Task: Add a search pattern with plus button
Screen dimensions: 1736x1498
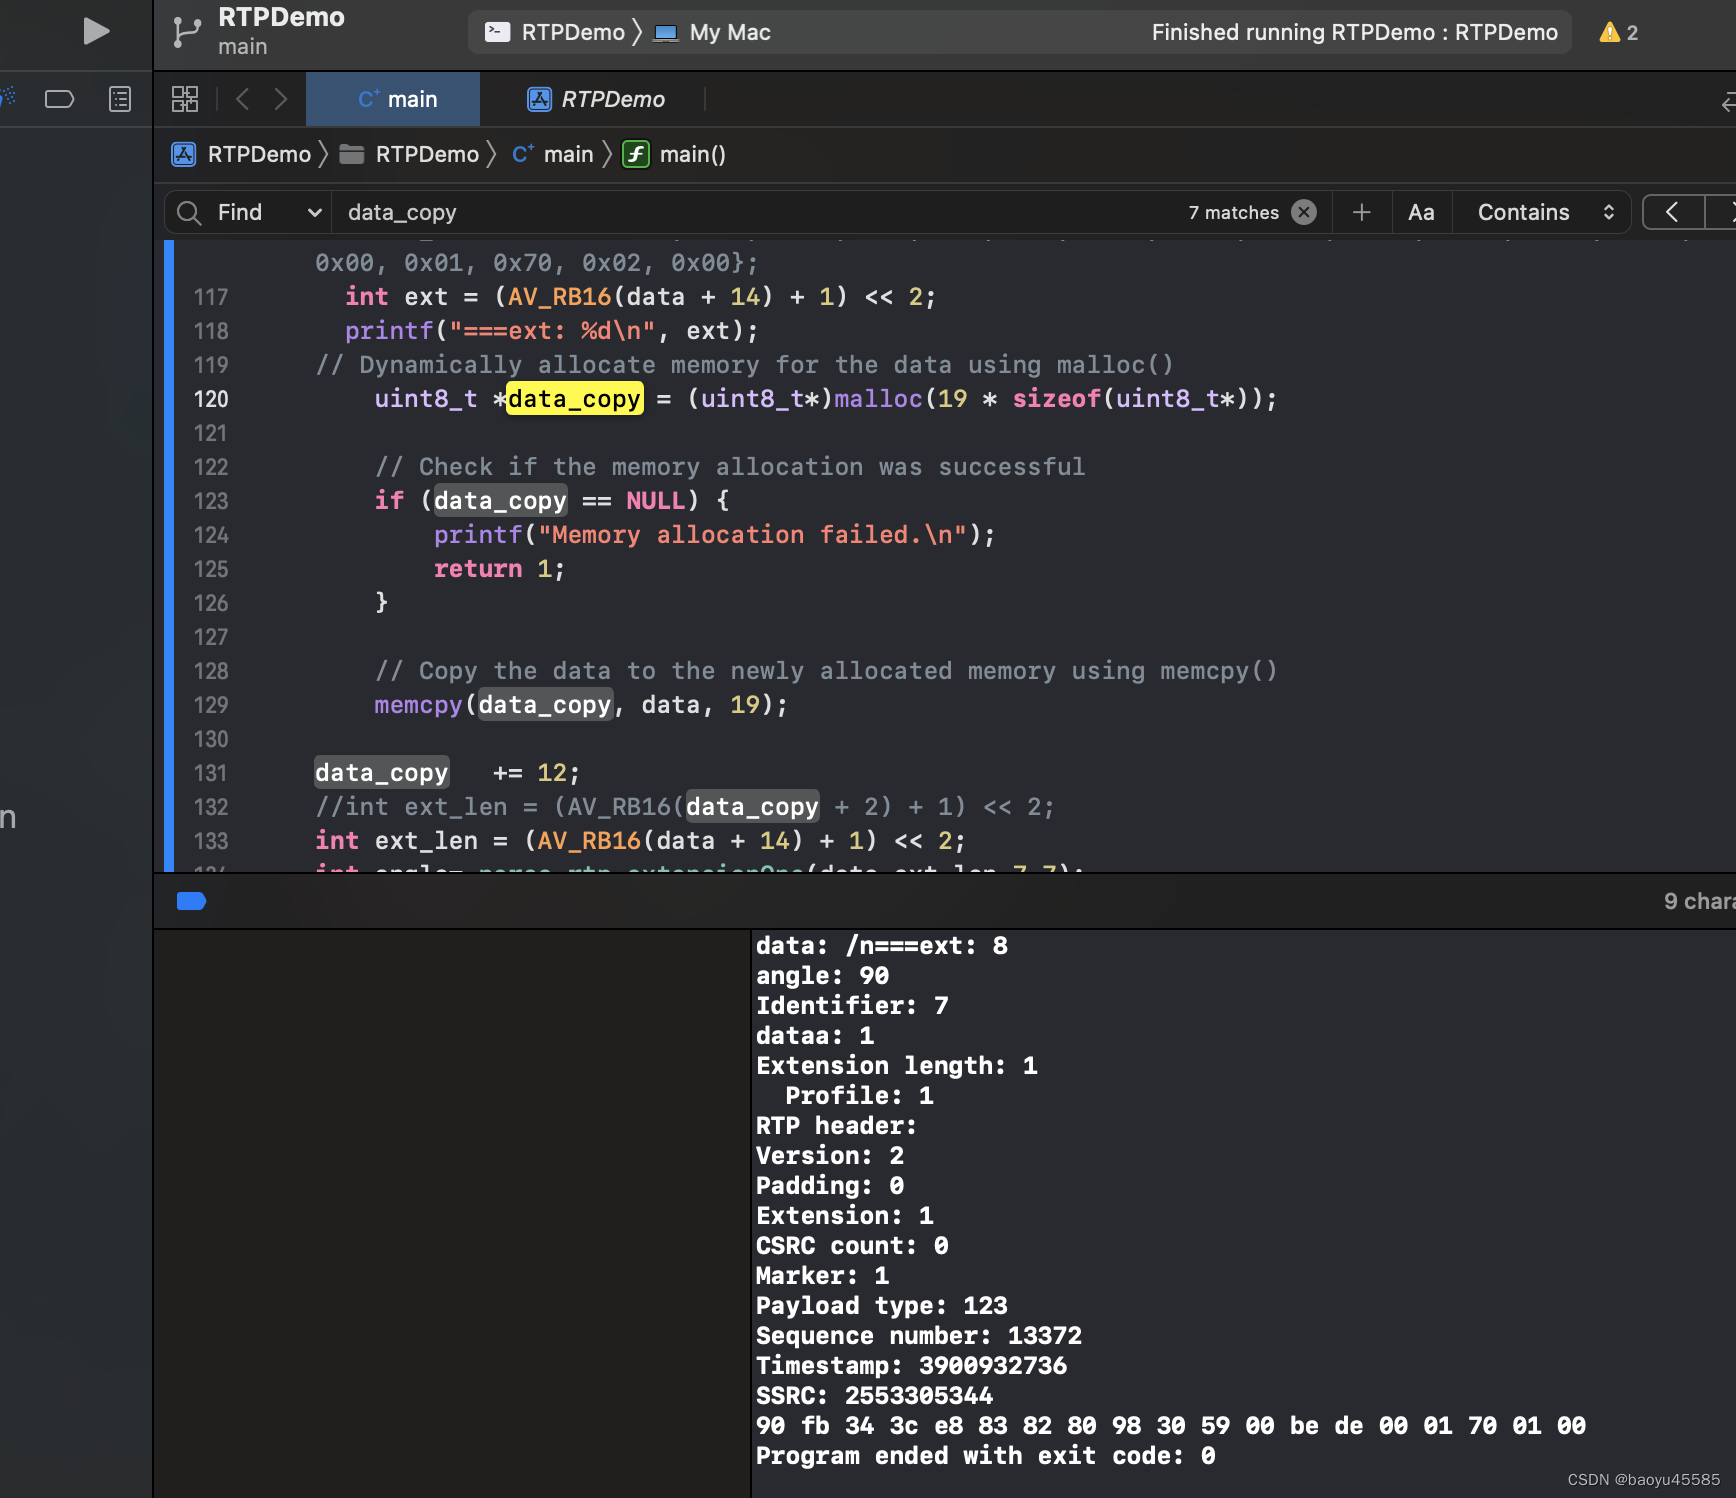Action: [1361, 212]
